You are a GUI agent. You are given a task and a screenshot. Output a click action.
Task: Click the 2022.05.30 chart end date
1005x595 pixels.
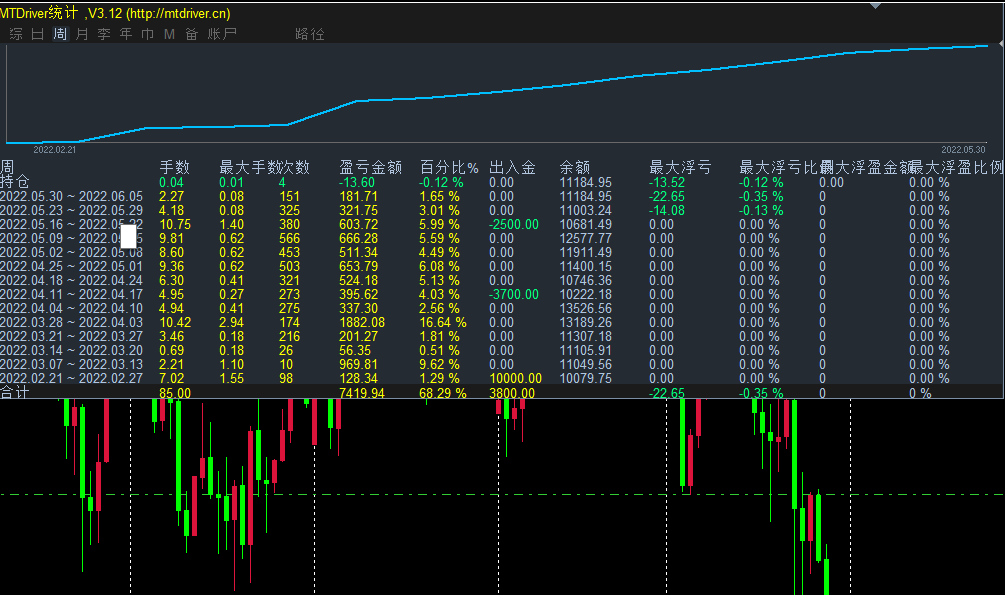pyautogui.click(x=963, y=149)
